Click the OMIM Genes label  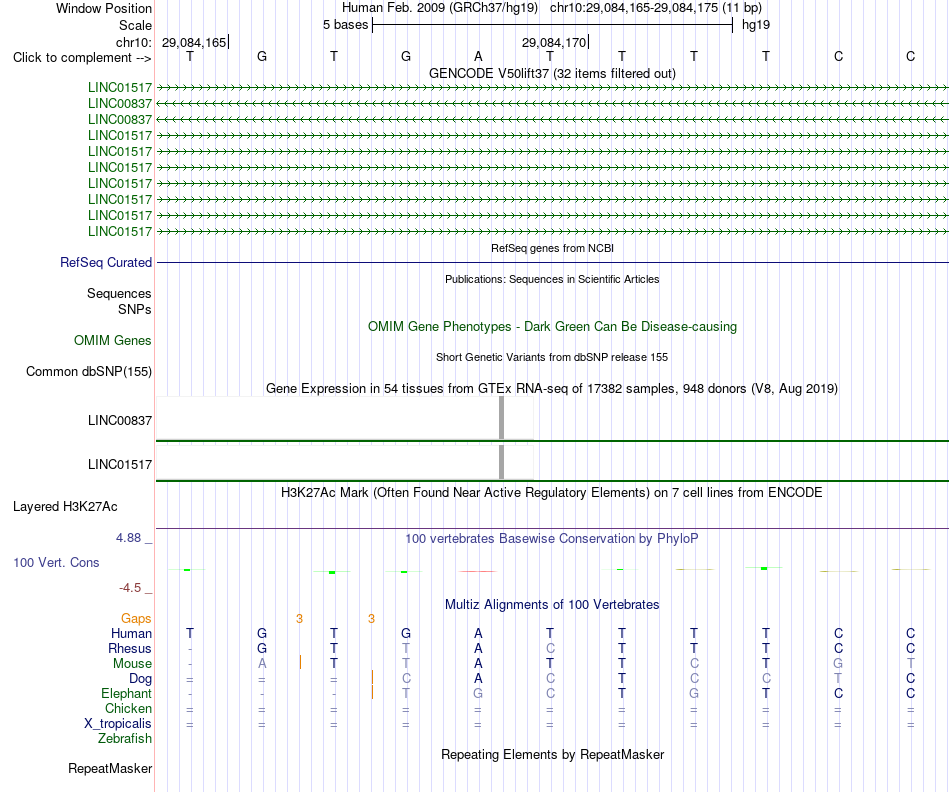click(x=112, y=341)
